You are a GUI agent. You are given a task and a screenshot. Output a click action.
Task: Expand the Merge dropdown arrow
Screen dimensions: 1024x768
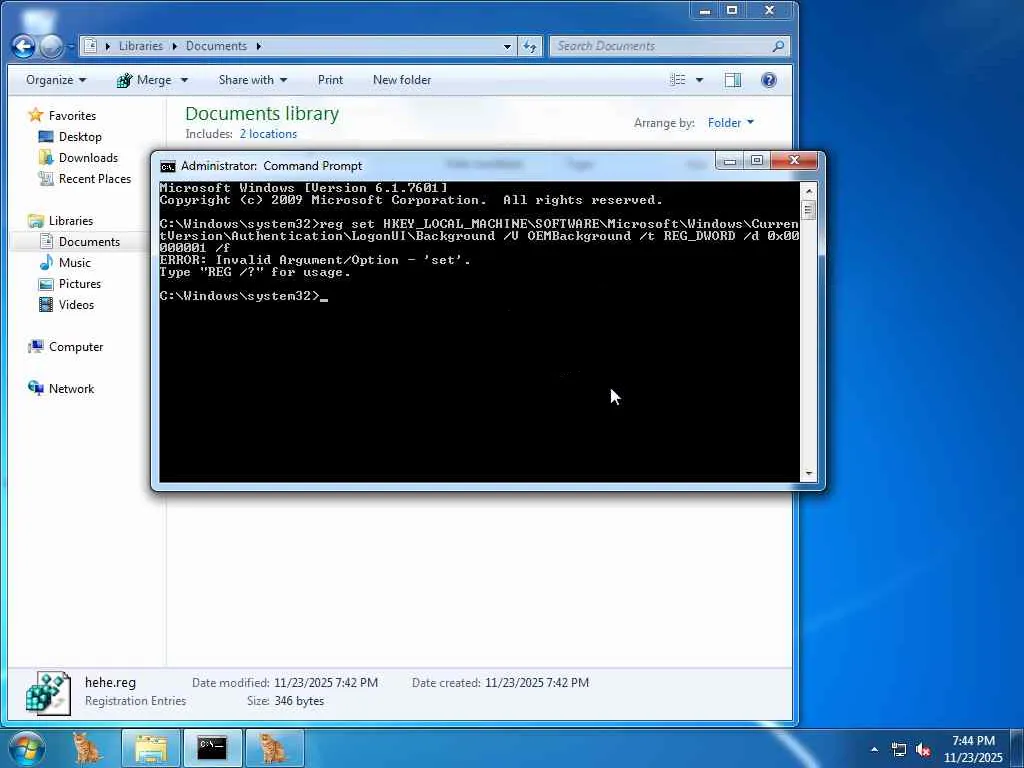184,80
